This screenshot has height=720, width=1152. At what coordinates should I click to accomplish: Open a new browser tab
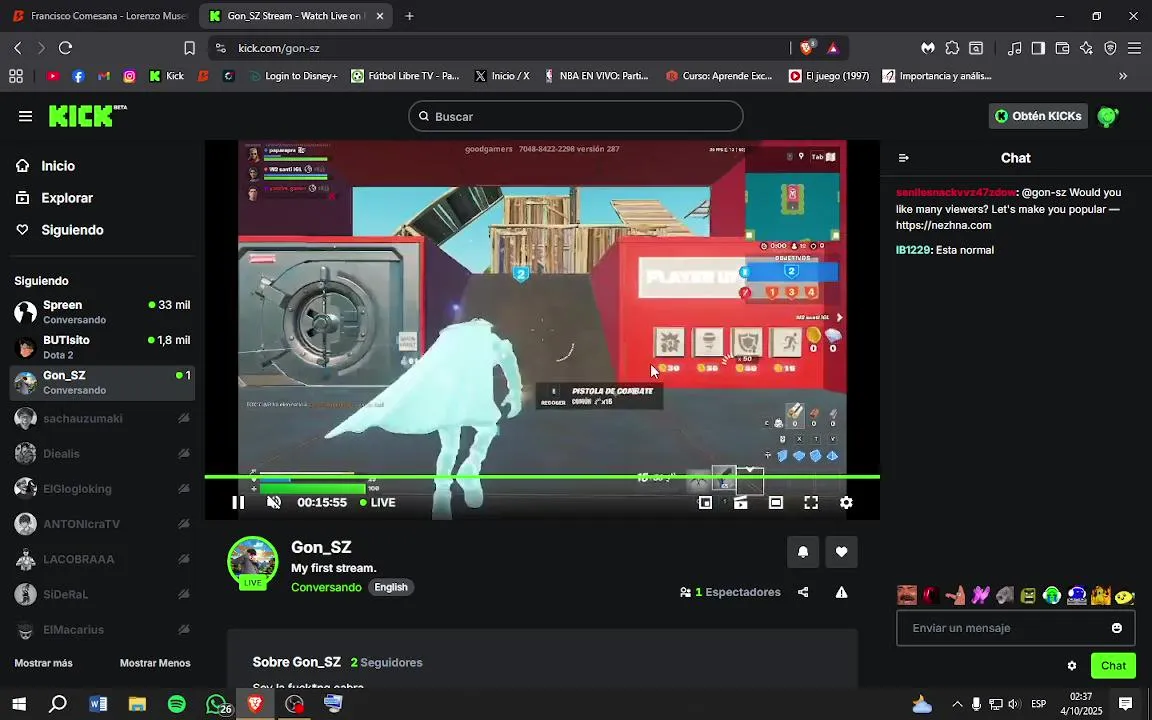point(409,15)
